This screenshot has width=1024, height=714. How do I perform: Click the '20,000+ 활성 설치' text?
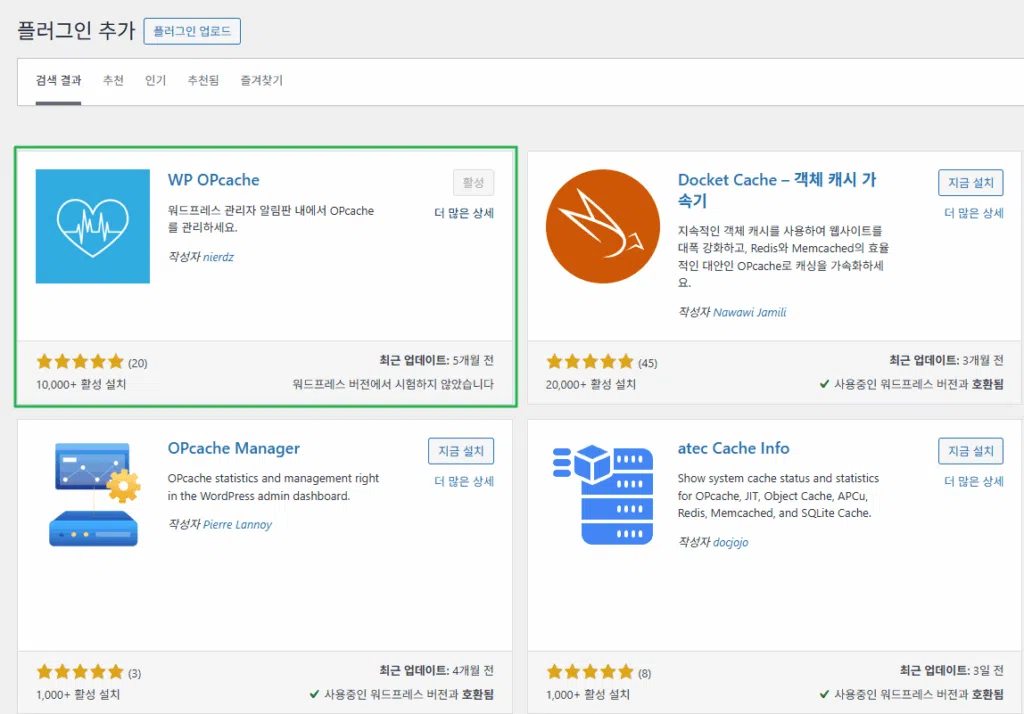tap(591, 385)
